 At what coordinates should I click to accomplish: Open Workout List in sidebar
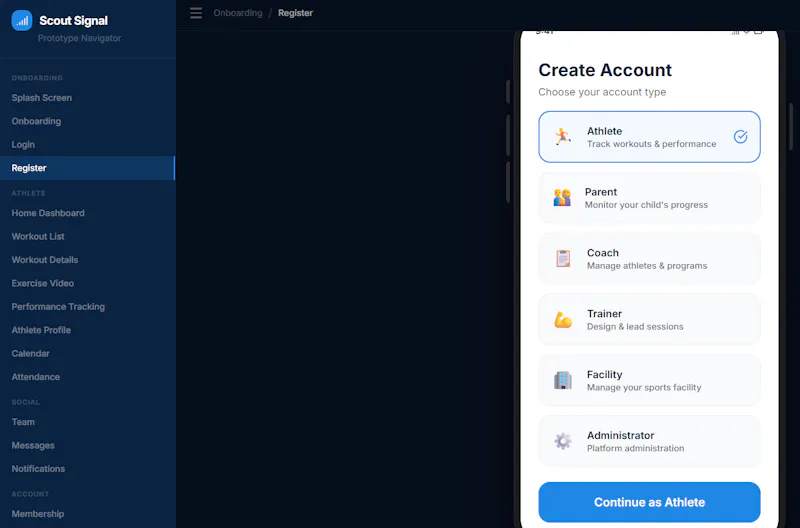tap(88, 237)
